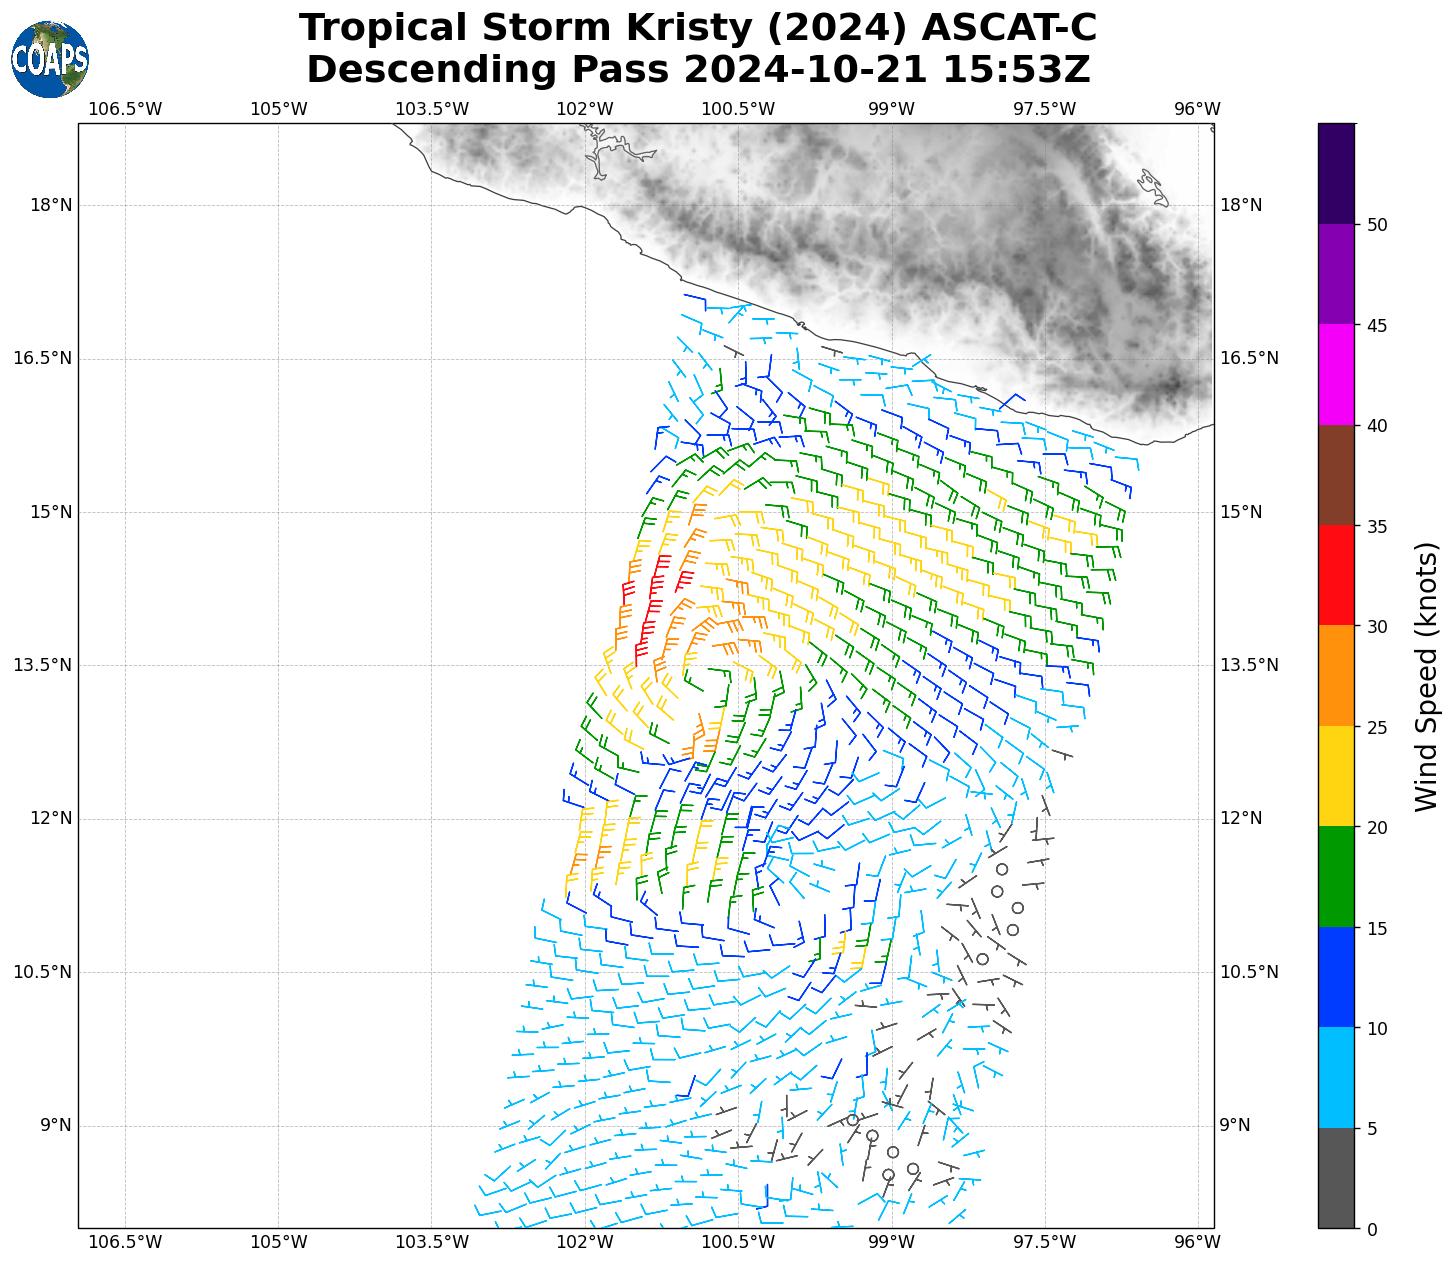Select the 9°N label on right axis
The image size is (1455, 1264).
coord(1234,1125)
